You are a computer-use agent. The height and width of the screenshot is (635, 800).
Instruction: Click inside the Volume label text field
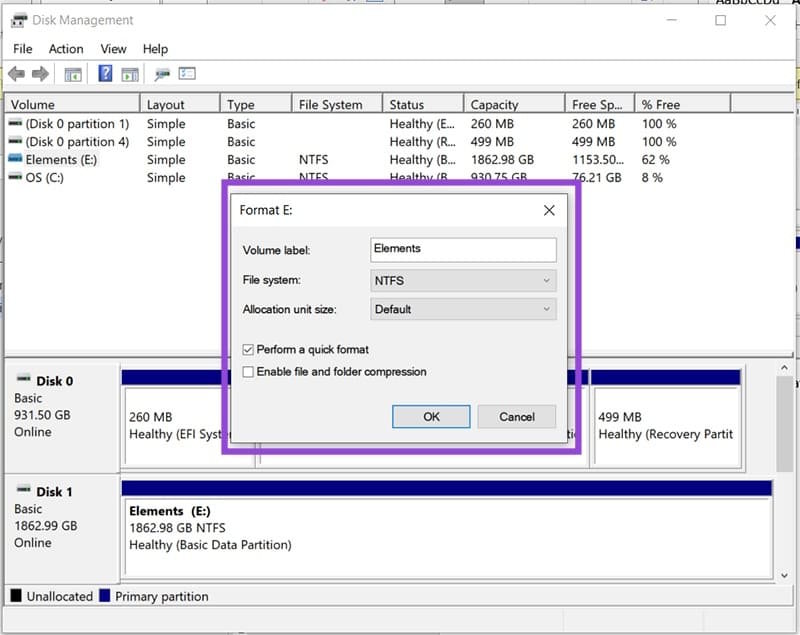(463, 249)
